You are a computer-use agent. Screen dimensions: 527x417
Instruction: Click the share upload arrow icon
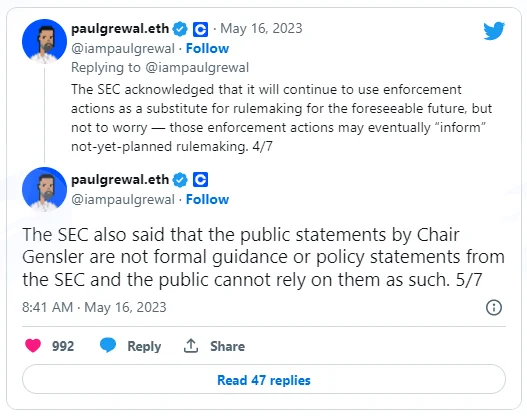click(x=191, y=346)
